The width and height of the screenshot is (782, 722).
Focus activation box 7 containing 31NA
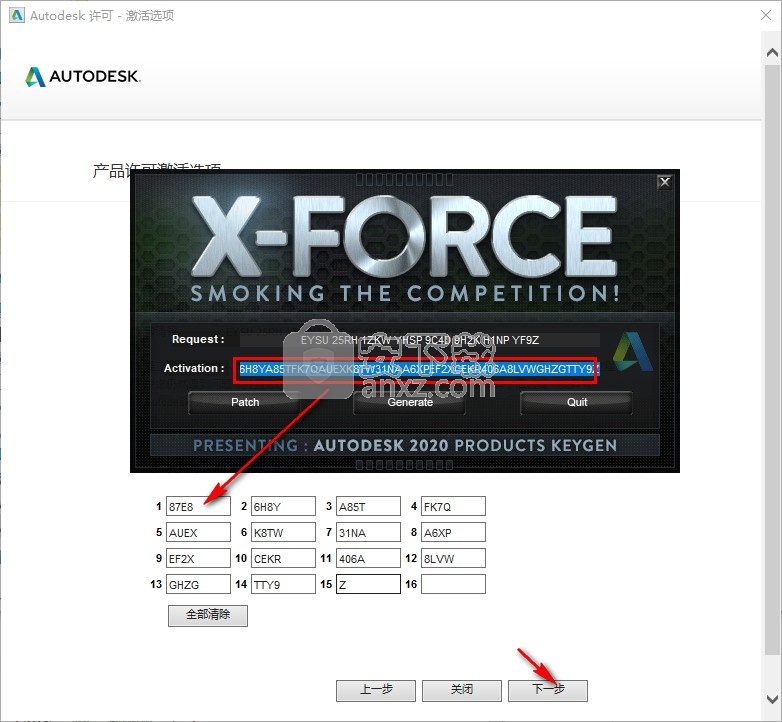tap(368, 532)
